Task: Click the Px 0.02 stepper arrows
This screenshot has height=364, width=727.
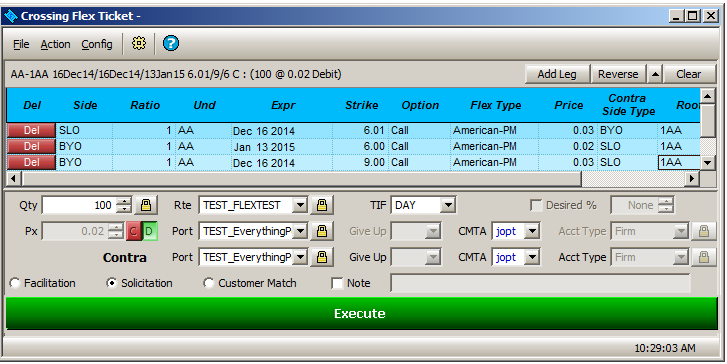Action: click(x=115, y=231)
